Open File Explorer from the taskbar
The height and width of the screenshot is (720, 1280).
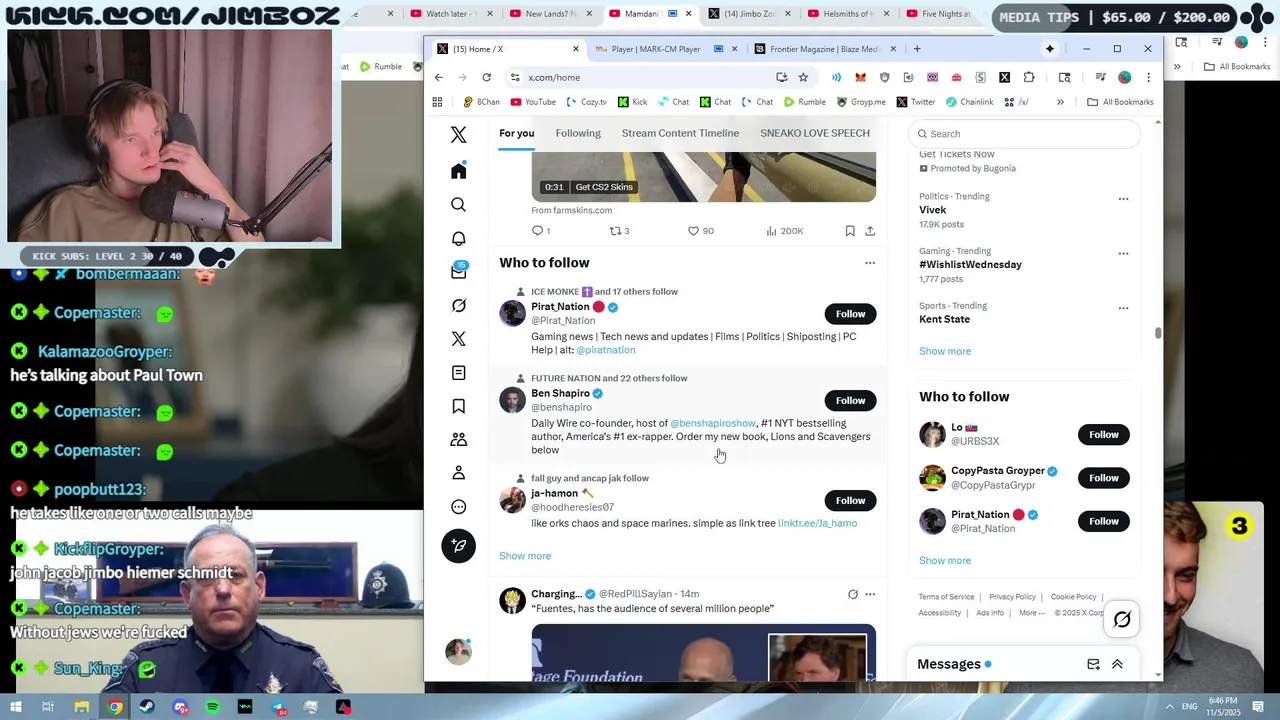click(82, 707)
